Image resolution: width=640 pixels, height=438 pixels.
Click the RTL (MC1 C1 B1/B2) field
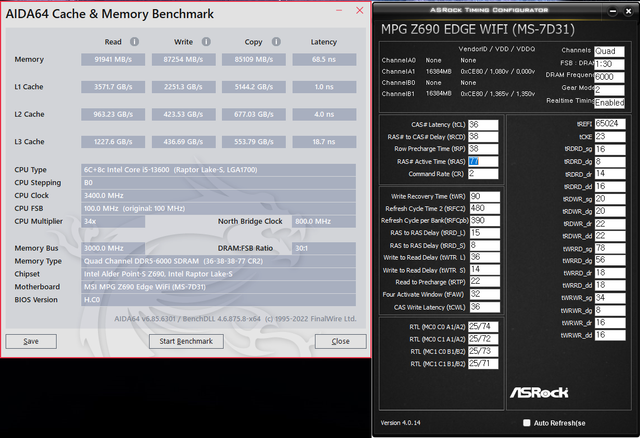[x=483, y=363]
